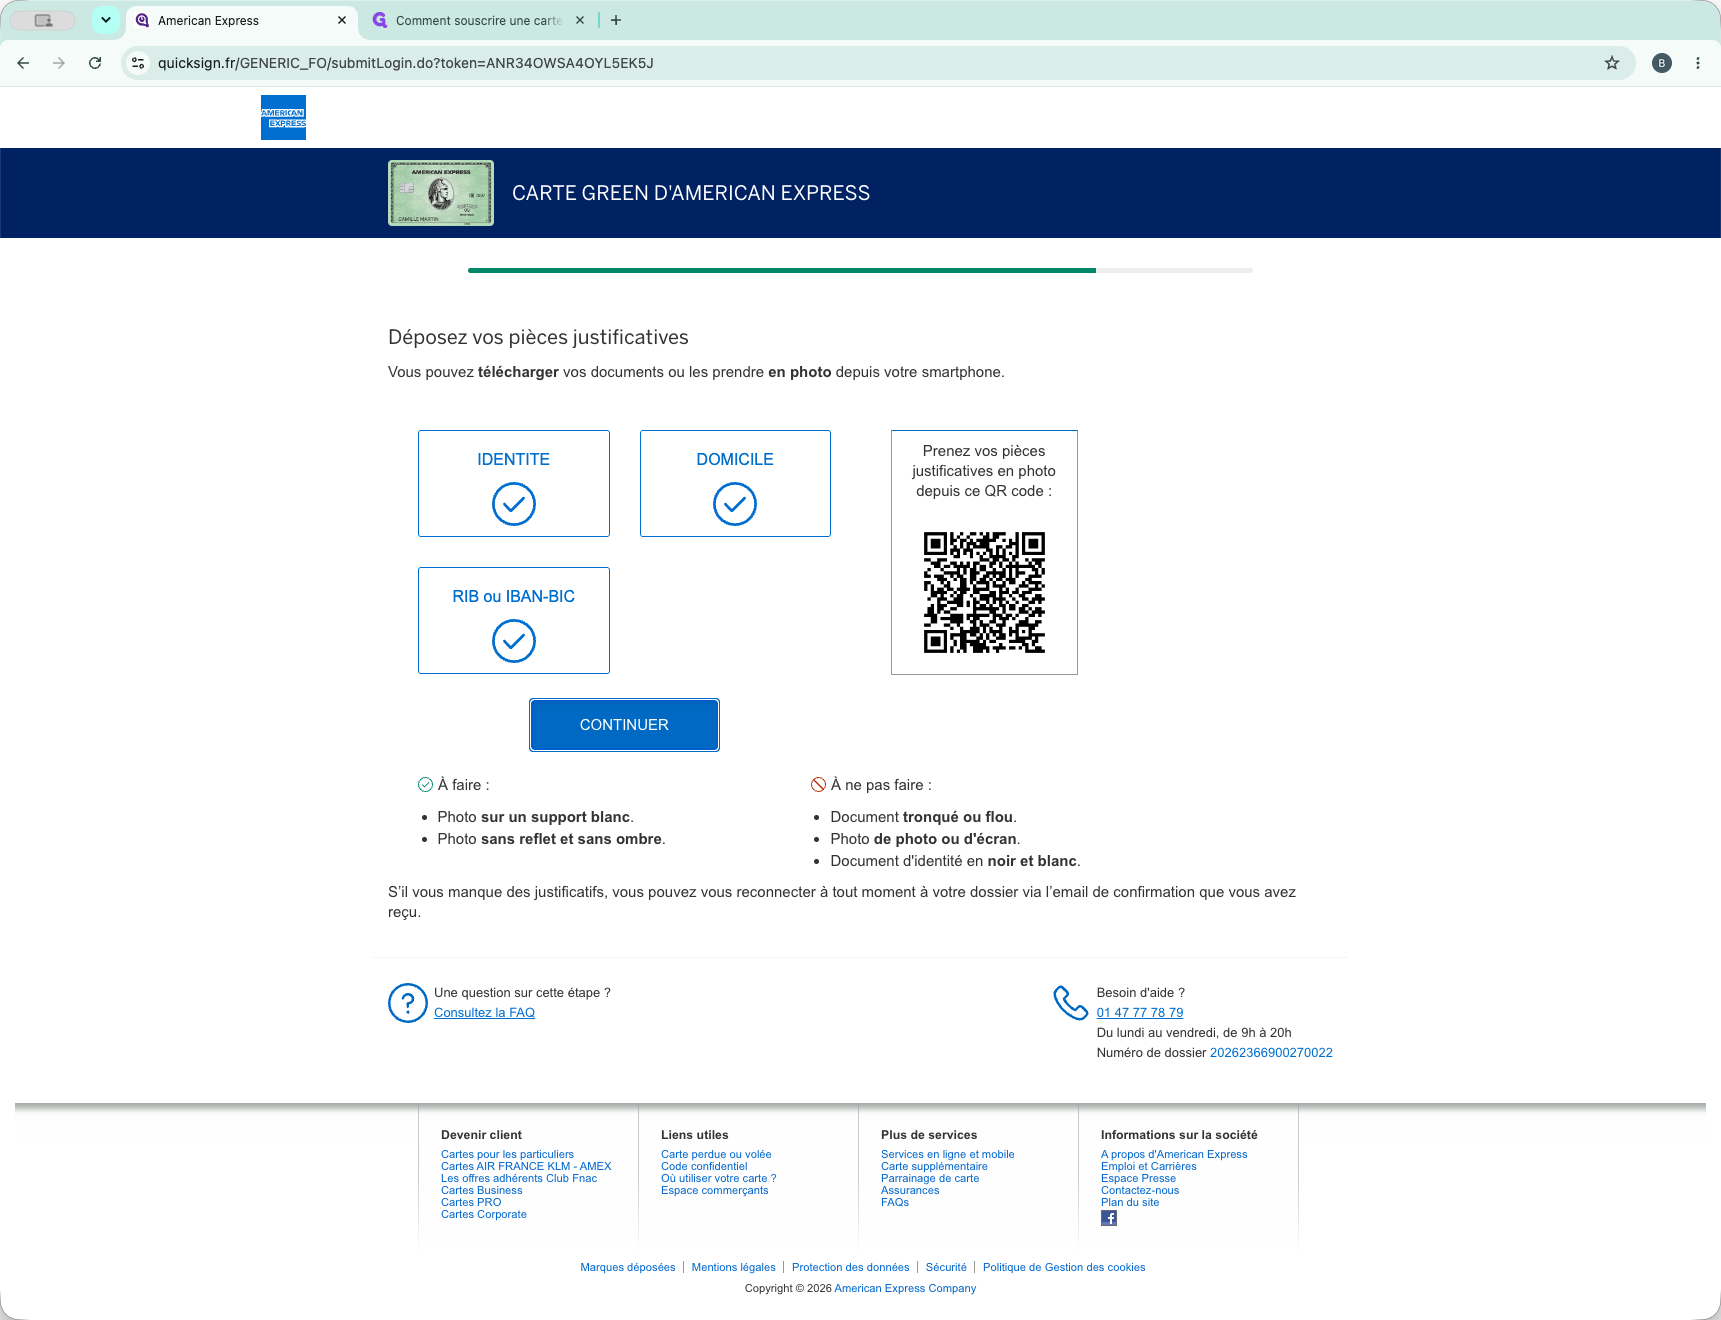The width and height of the screenshot is (1721, 1320).
Task: Open the FAQs footer link
Action: [x=895, y=1202]
